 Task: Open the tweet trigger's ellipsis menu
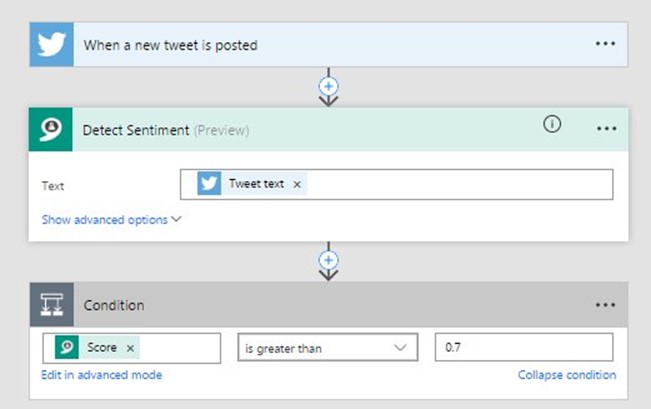point(606,44)
